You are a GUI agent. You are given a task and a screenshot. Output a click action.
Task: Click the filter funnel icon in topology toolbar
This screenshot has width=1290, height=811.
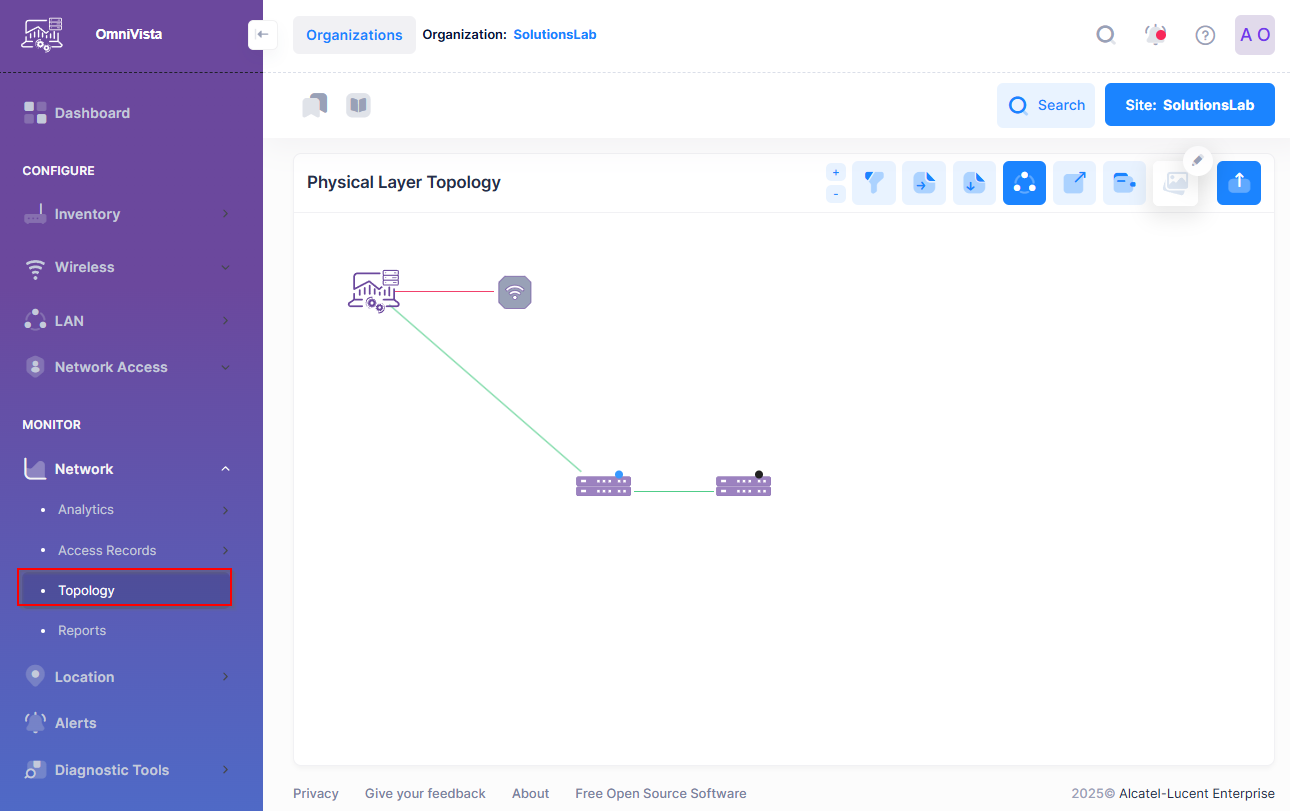point(874,183)
